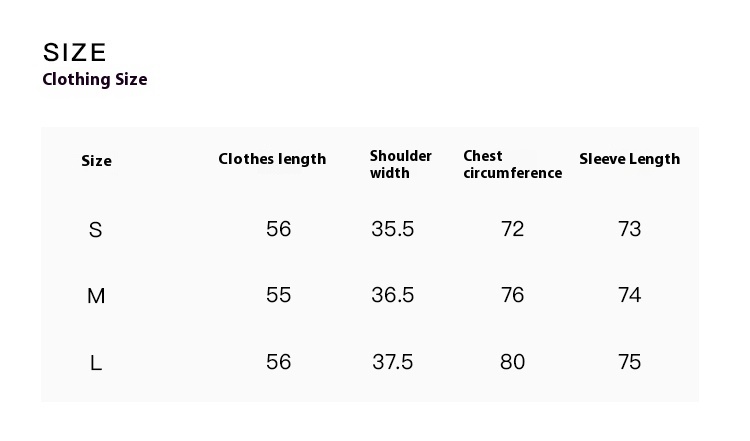Select the Size column header
Image resolution: width=750 pixels, height=441 pixels.
(96, 161)
